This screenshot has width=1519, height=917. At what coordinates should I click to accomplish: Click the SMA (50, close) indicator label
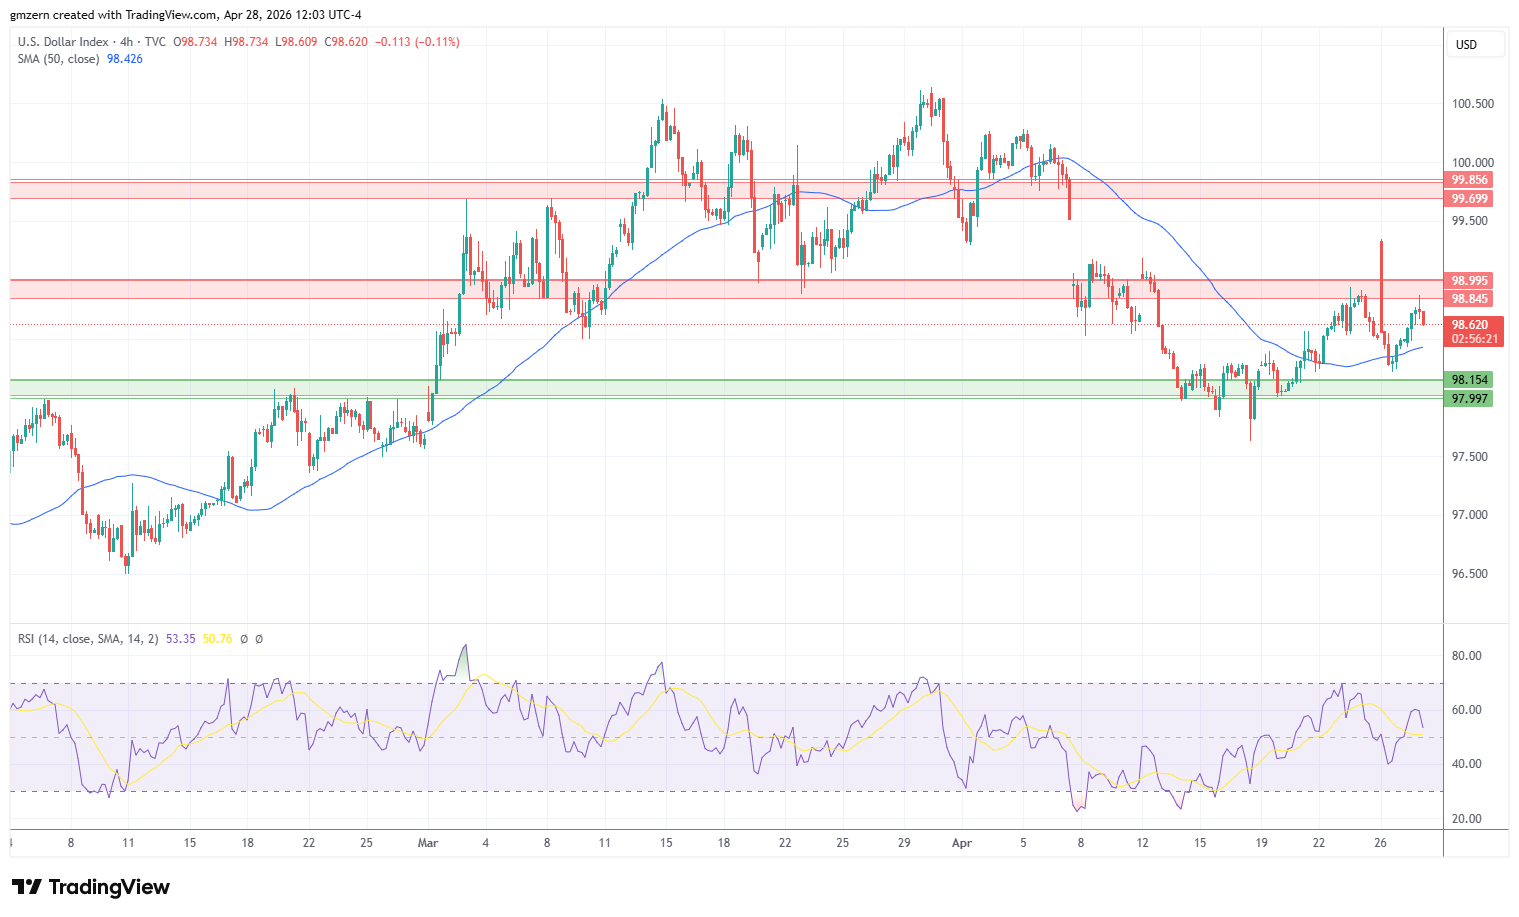59,59
